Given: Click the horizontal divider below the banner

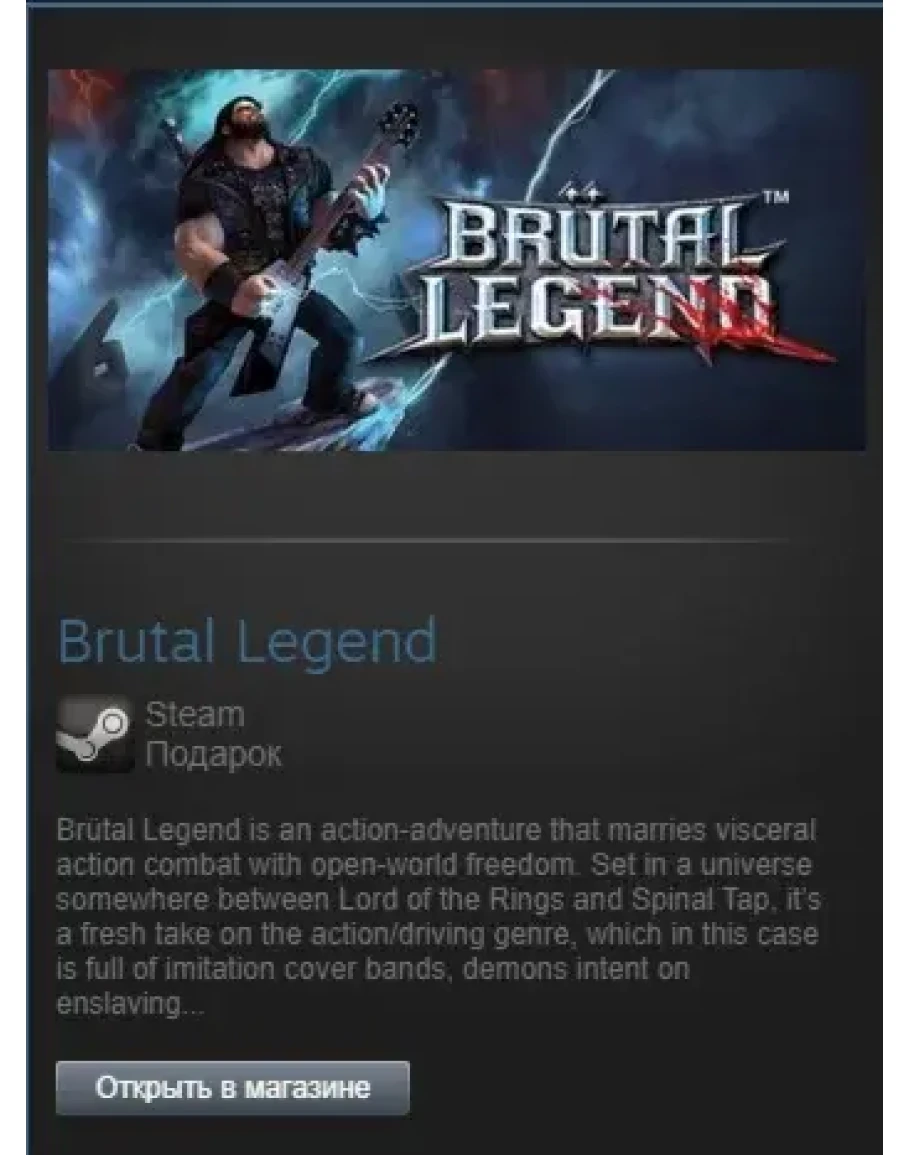Looking at the screenshot, I should tap(427, 540).
